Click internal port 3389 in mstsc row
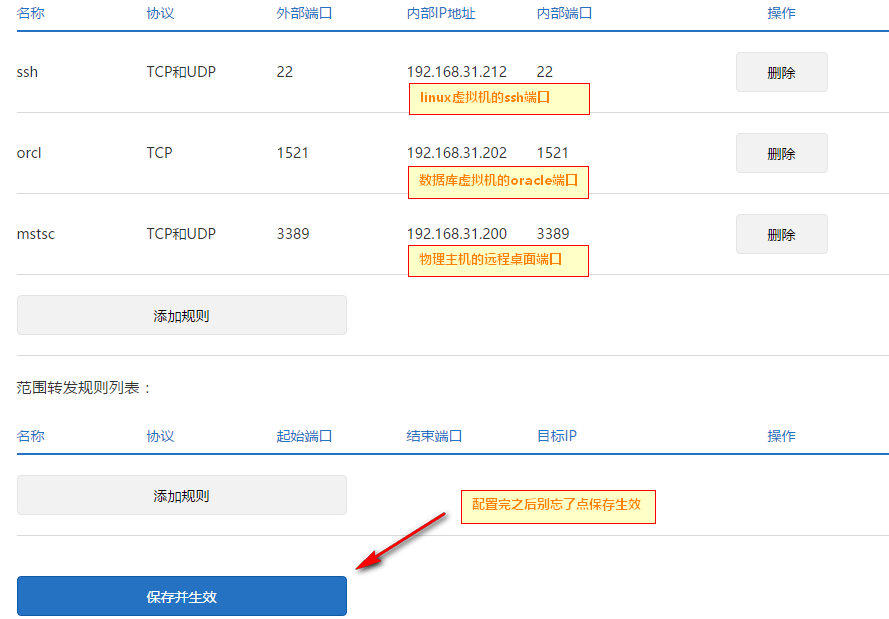This screenshot has width=889, height=619. pos(553,234)
